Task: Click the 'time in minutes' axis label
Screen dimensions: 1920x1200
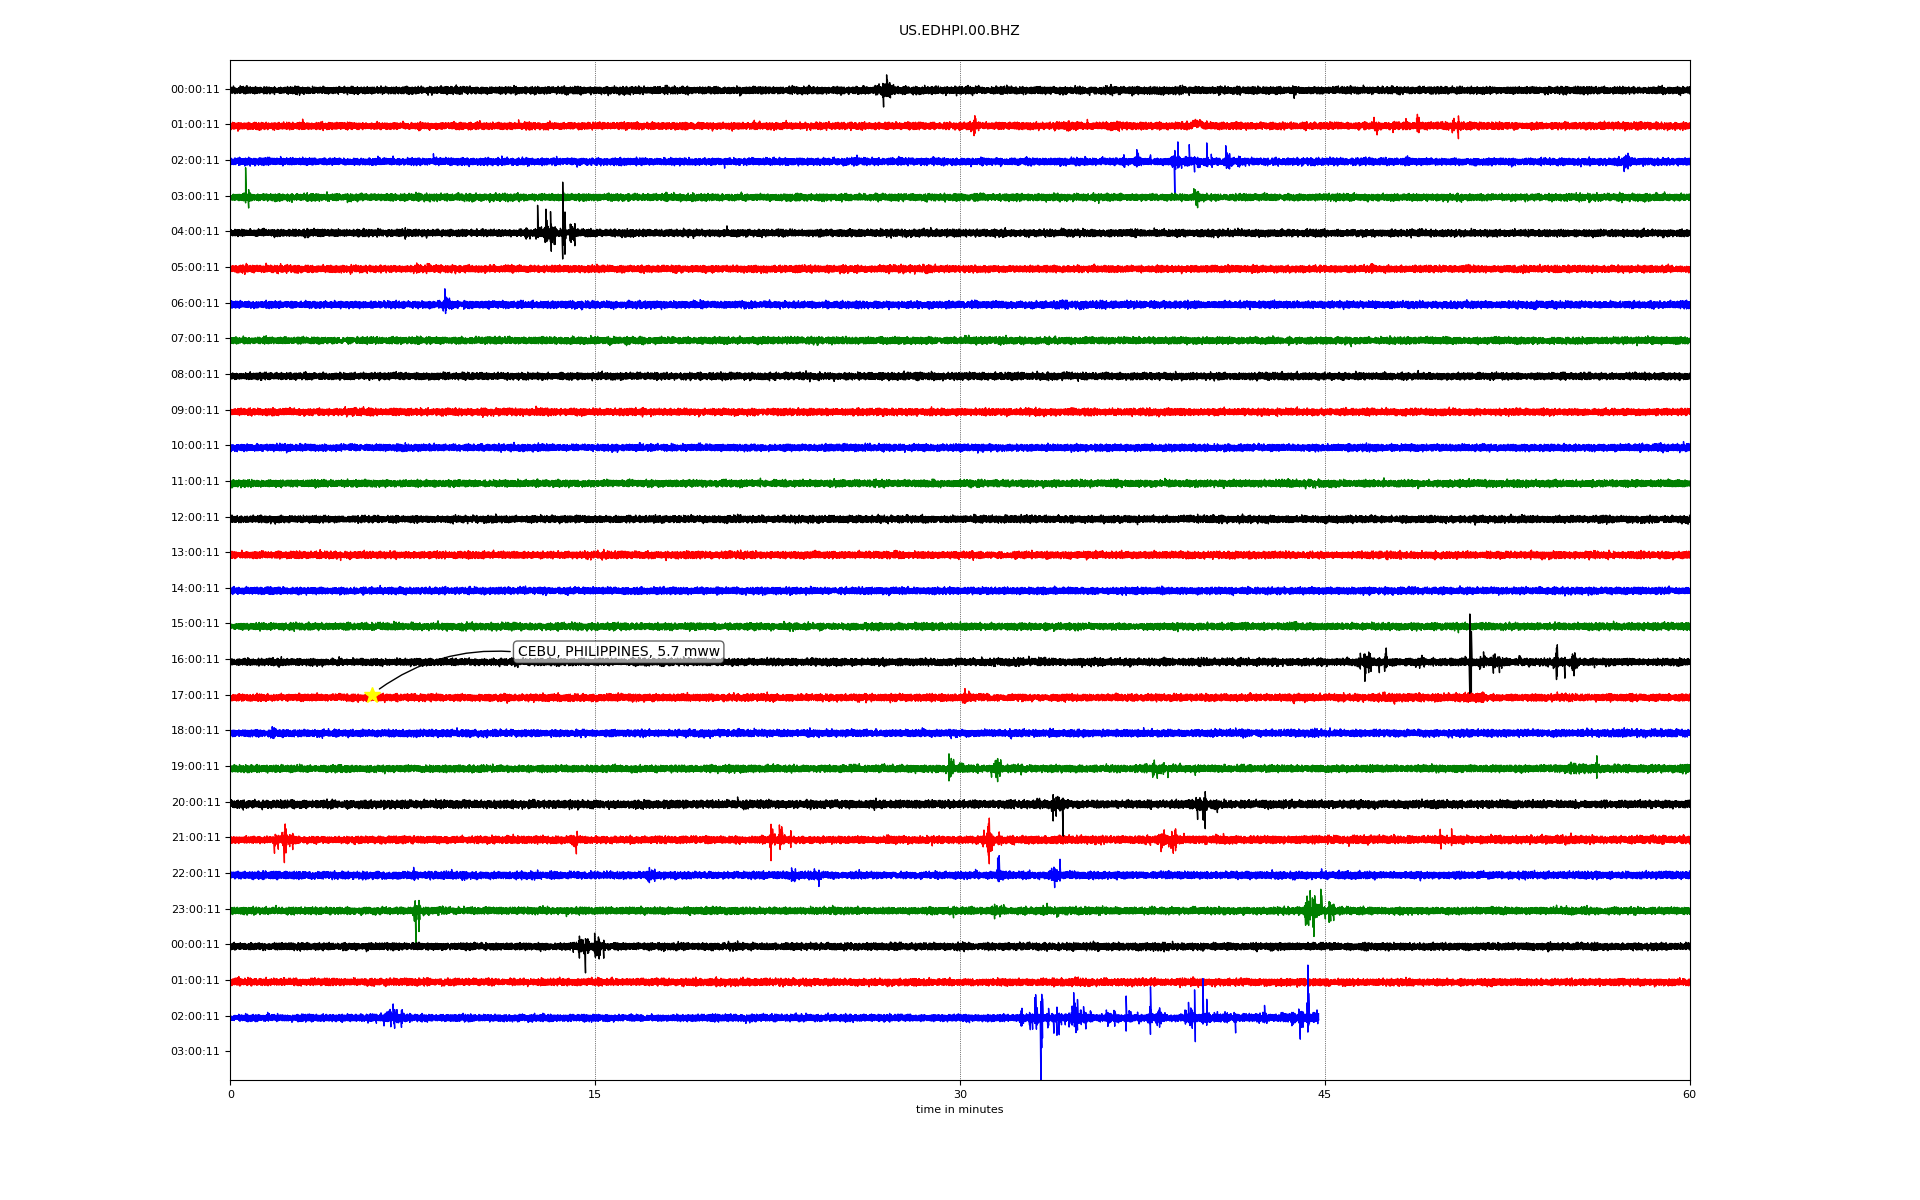Action: coord(958,1110)
